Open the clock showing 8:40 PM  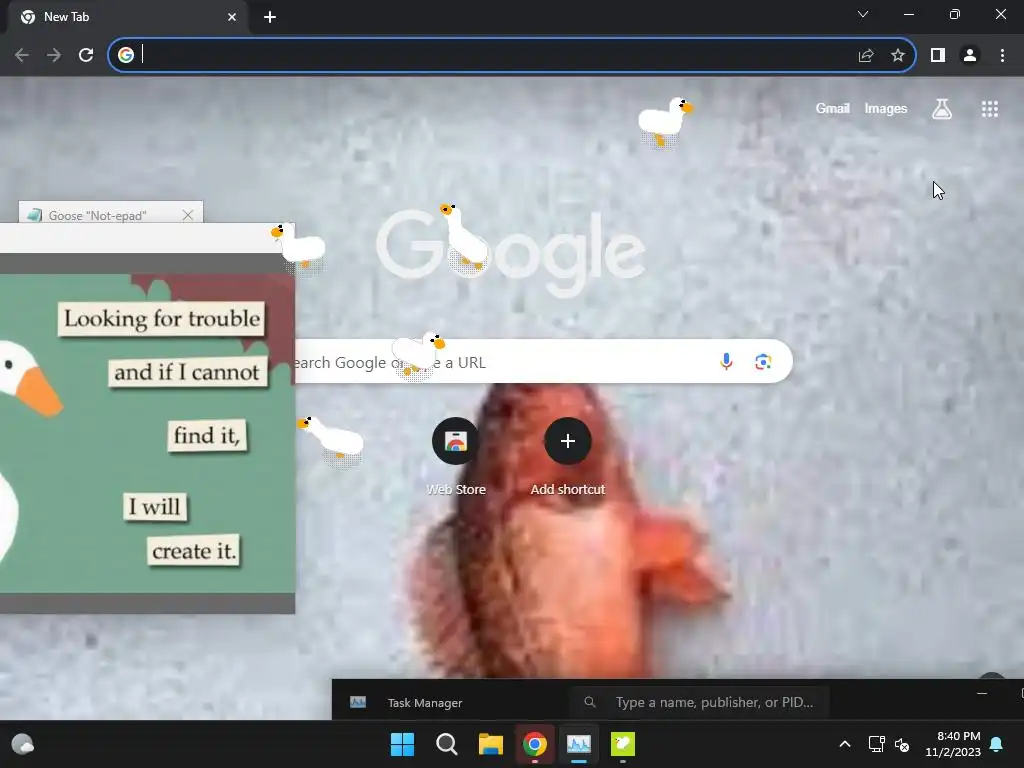[953, 744]
